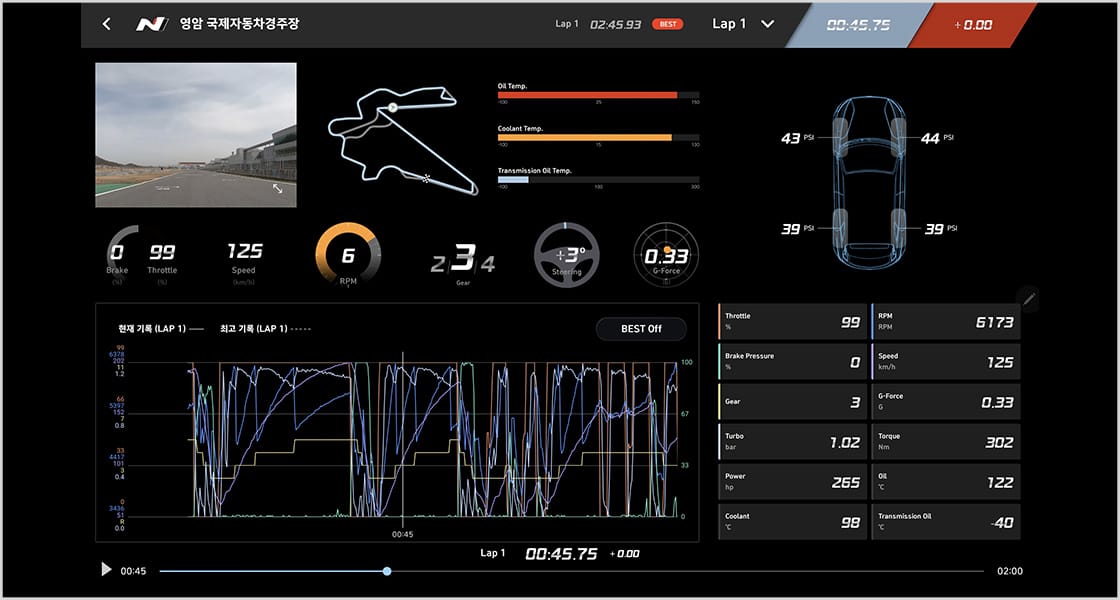
Task: Open the pencil edit icon
Action: tap(1029, 300)
